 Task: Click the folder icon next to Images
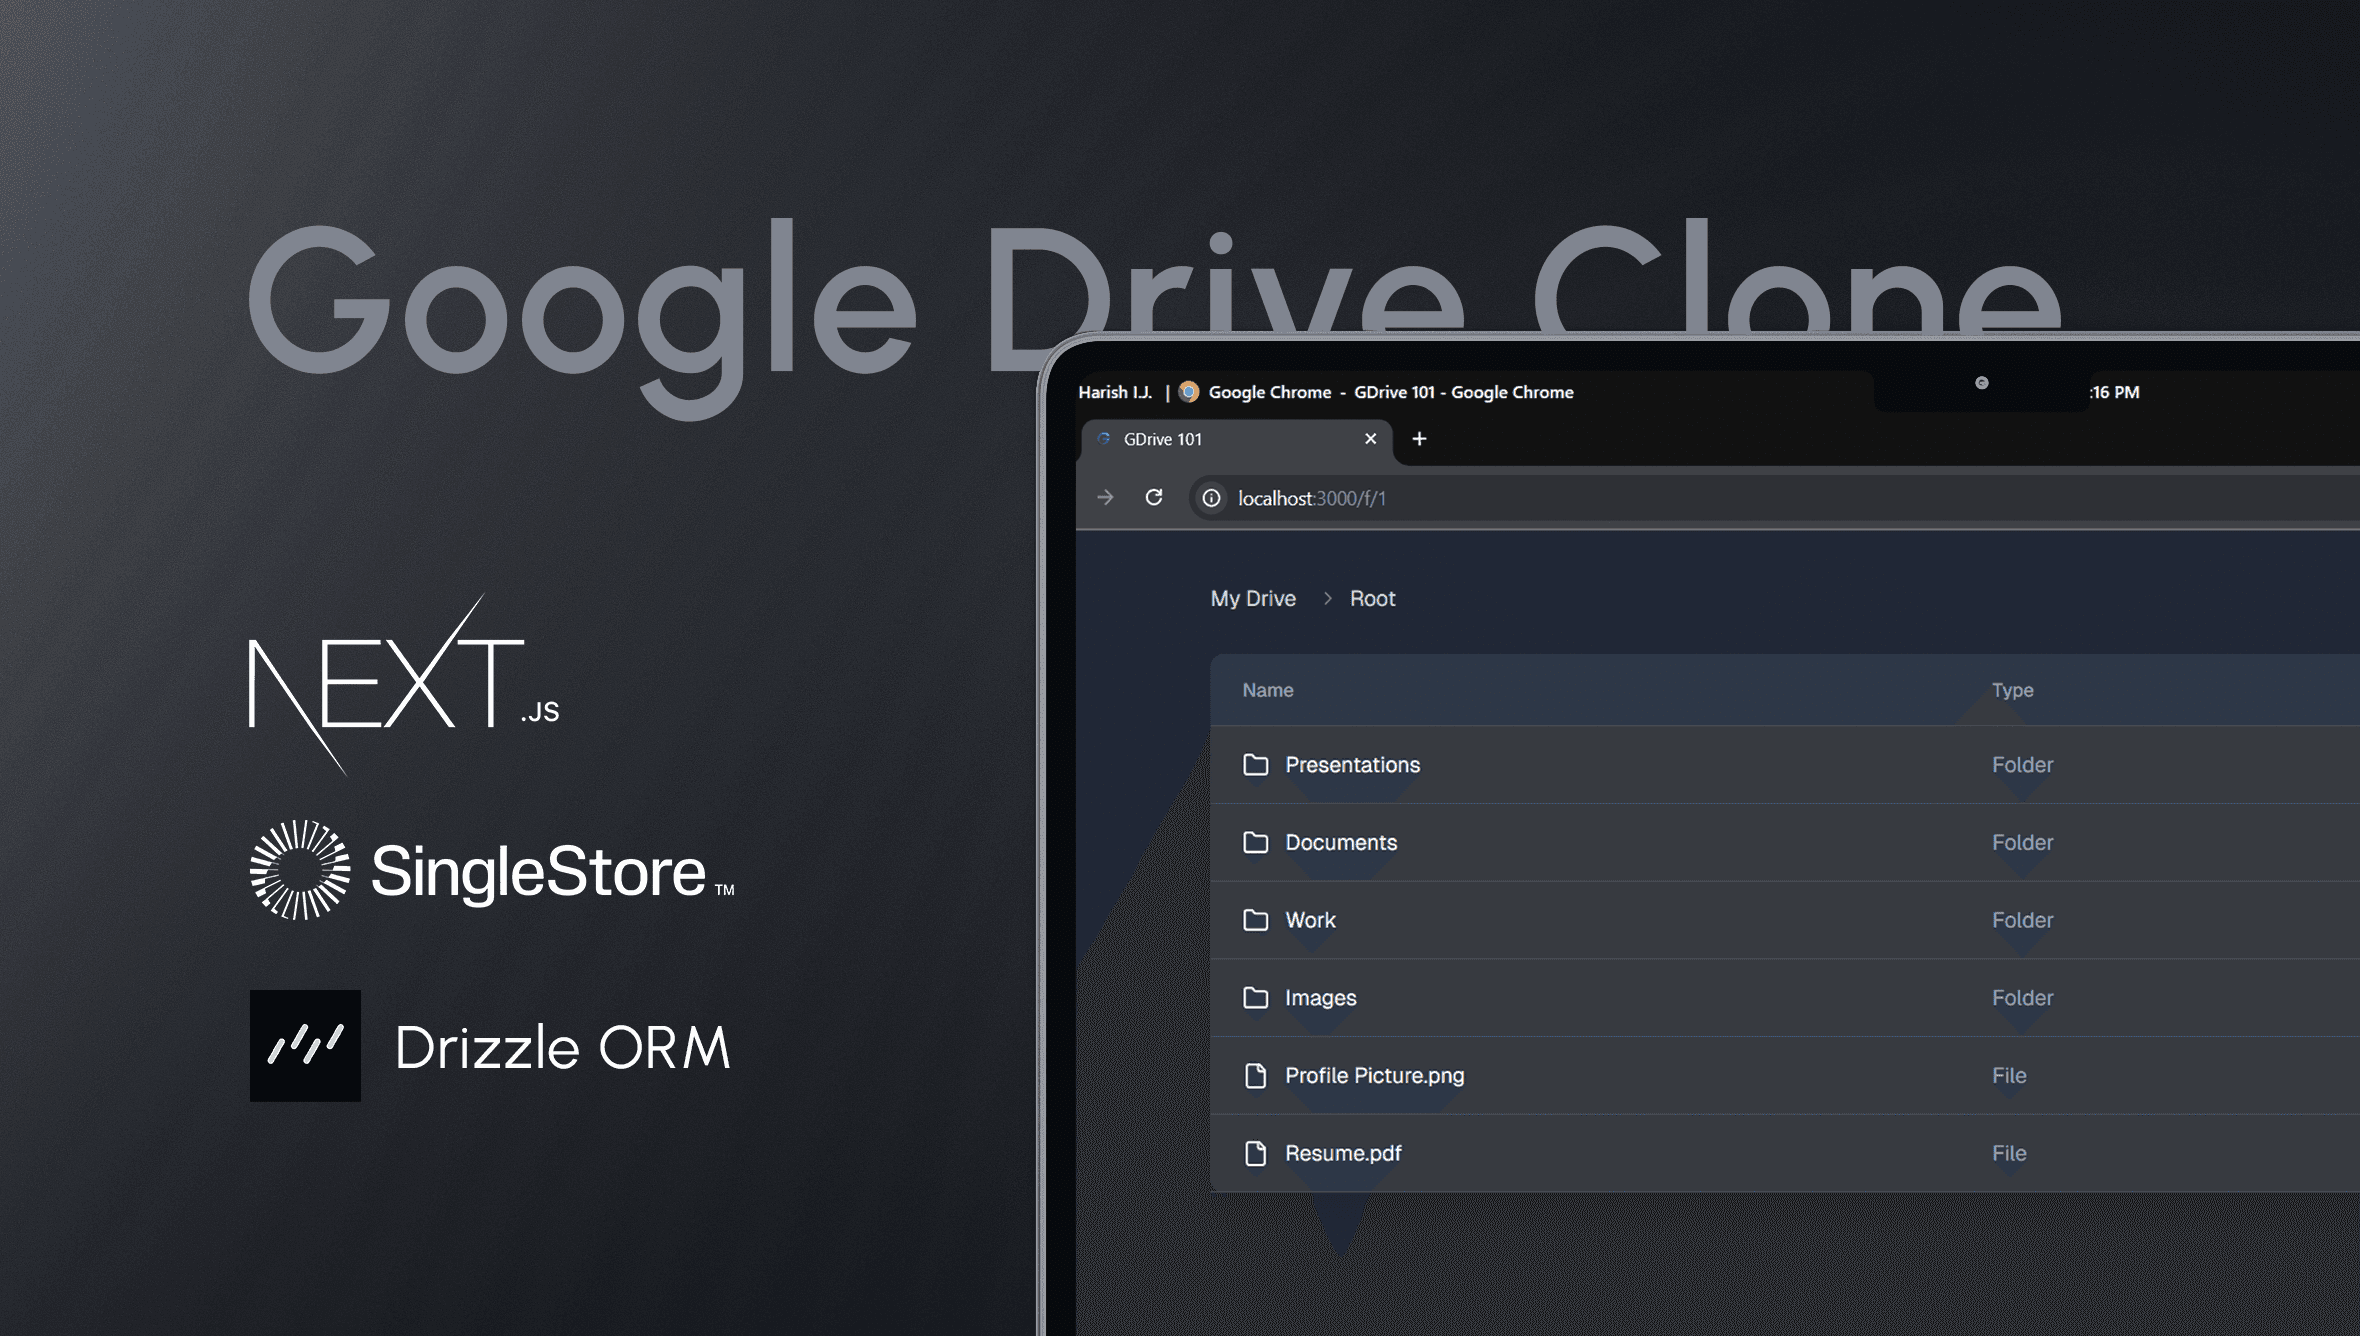(1257, 997)
